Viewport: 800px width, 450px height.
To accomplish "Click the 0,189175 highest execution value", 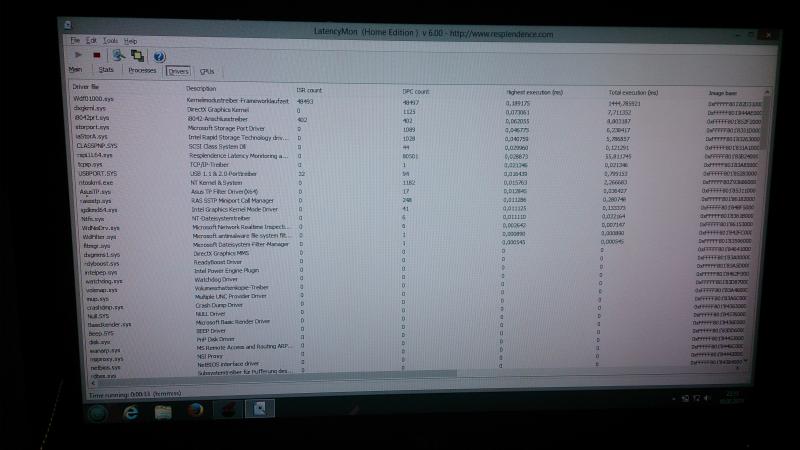I will (517, 103).
